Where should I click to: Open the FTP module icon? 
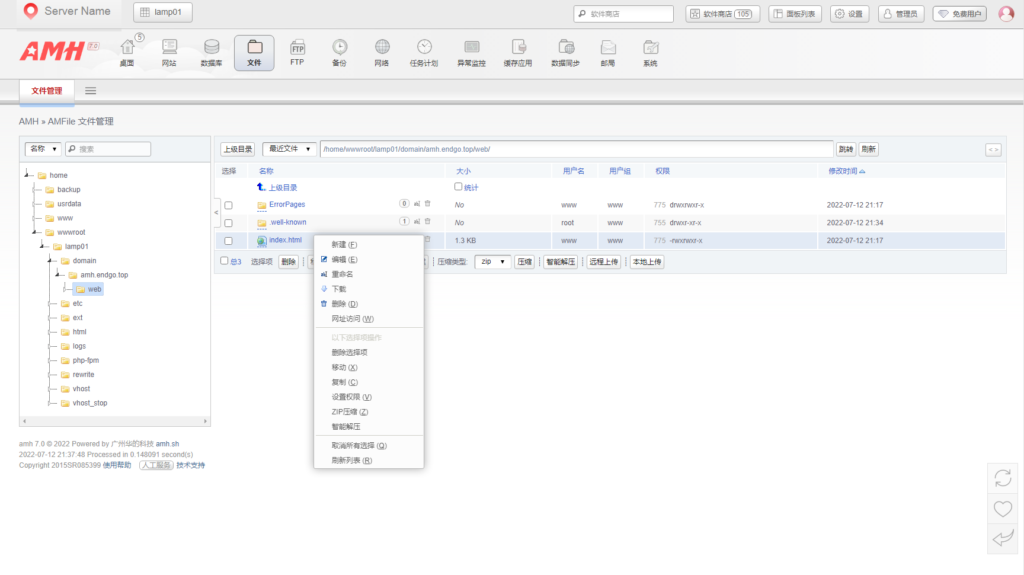297,52
